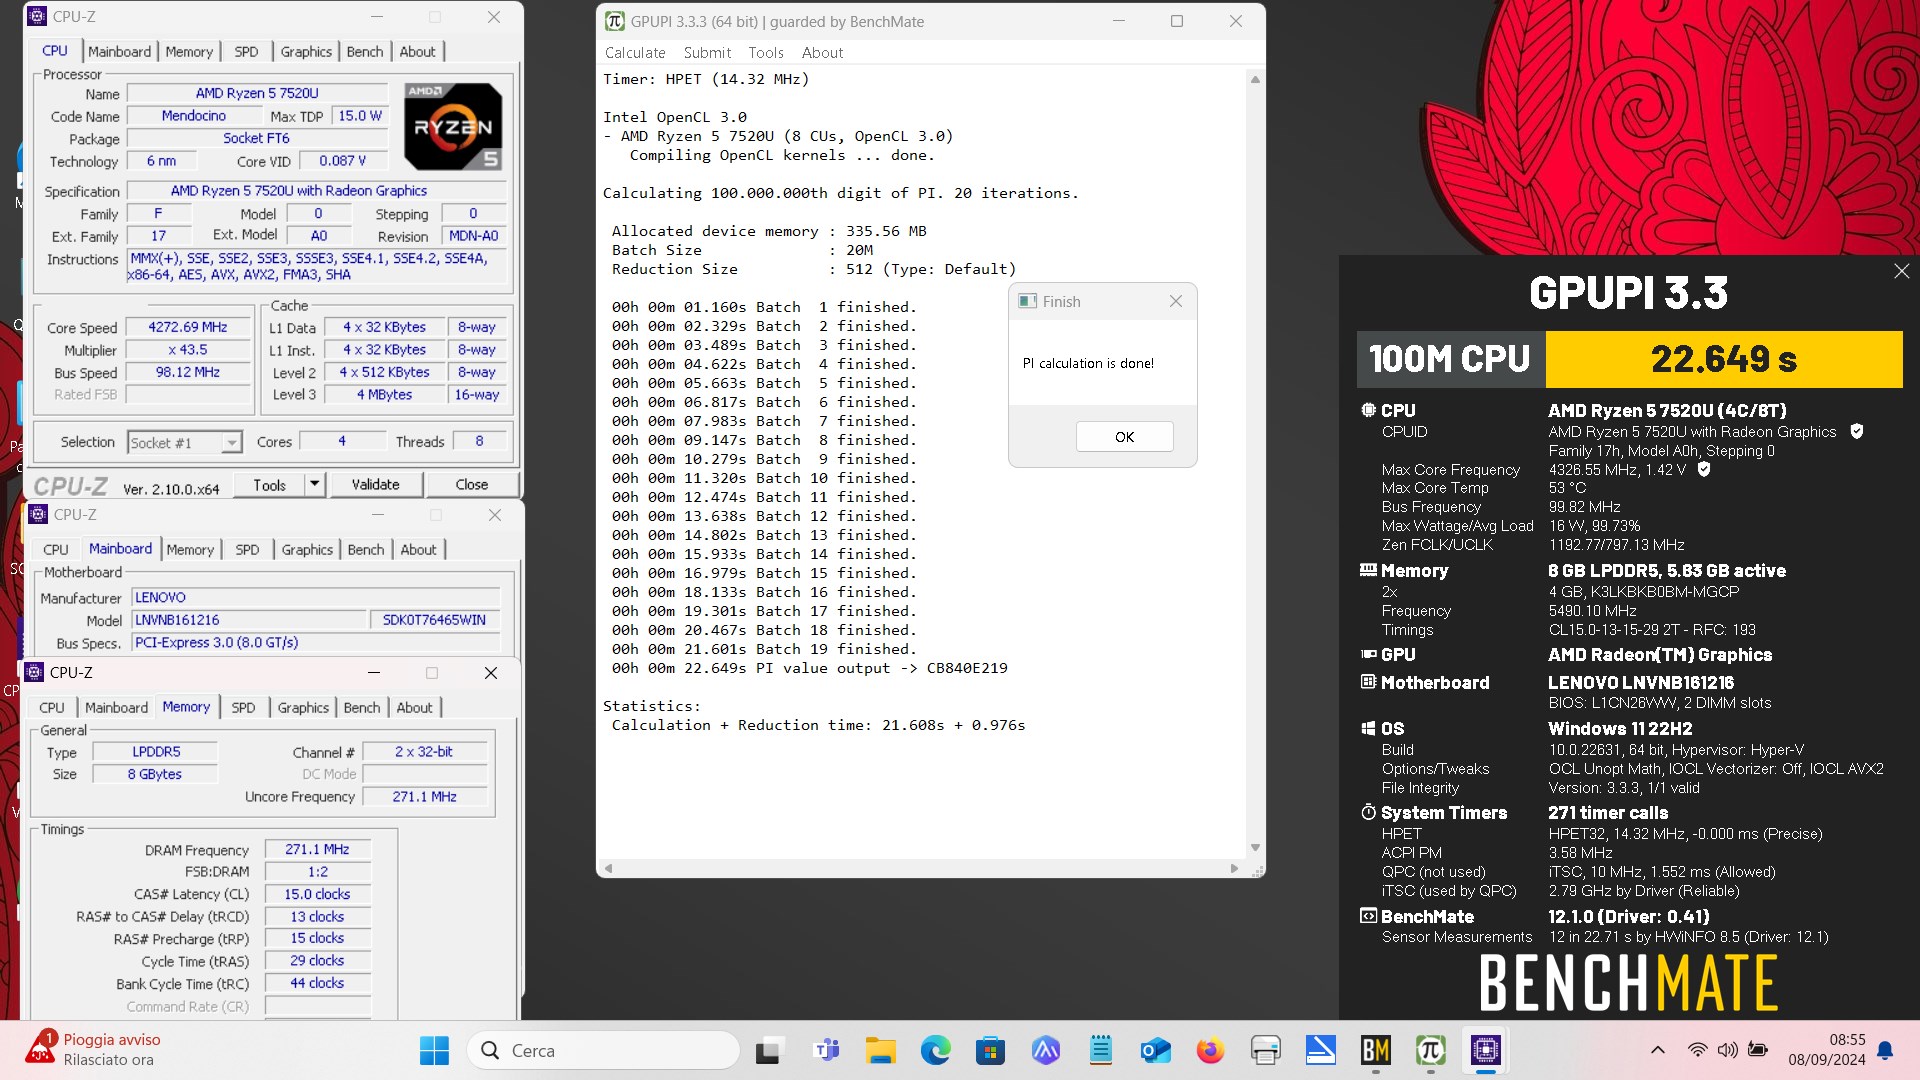Launch Firefox from the taskbar
Image resolution: width=1920 pixels, height=1080 pixels.
1210,1051
